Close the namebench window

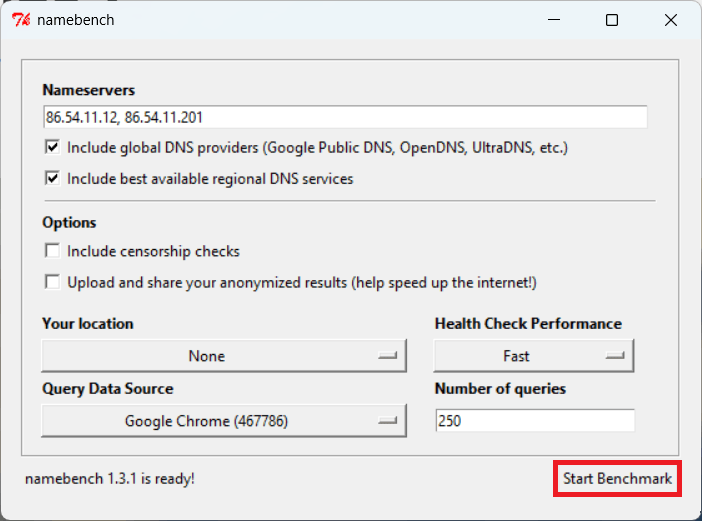tap(671, 20)
